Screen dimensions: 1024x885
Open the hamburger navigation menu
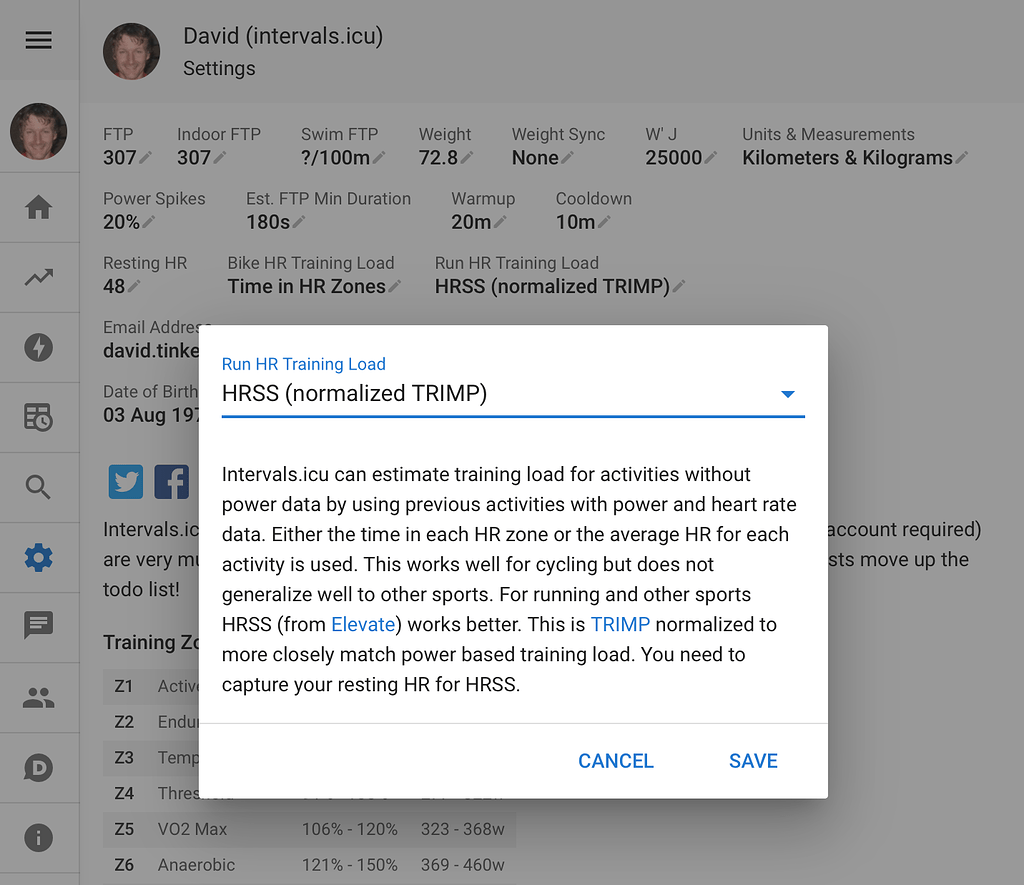[38, 40]
